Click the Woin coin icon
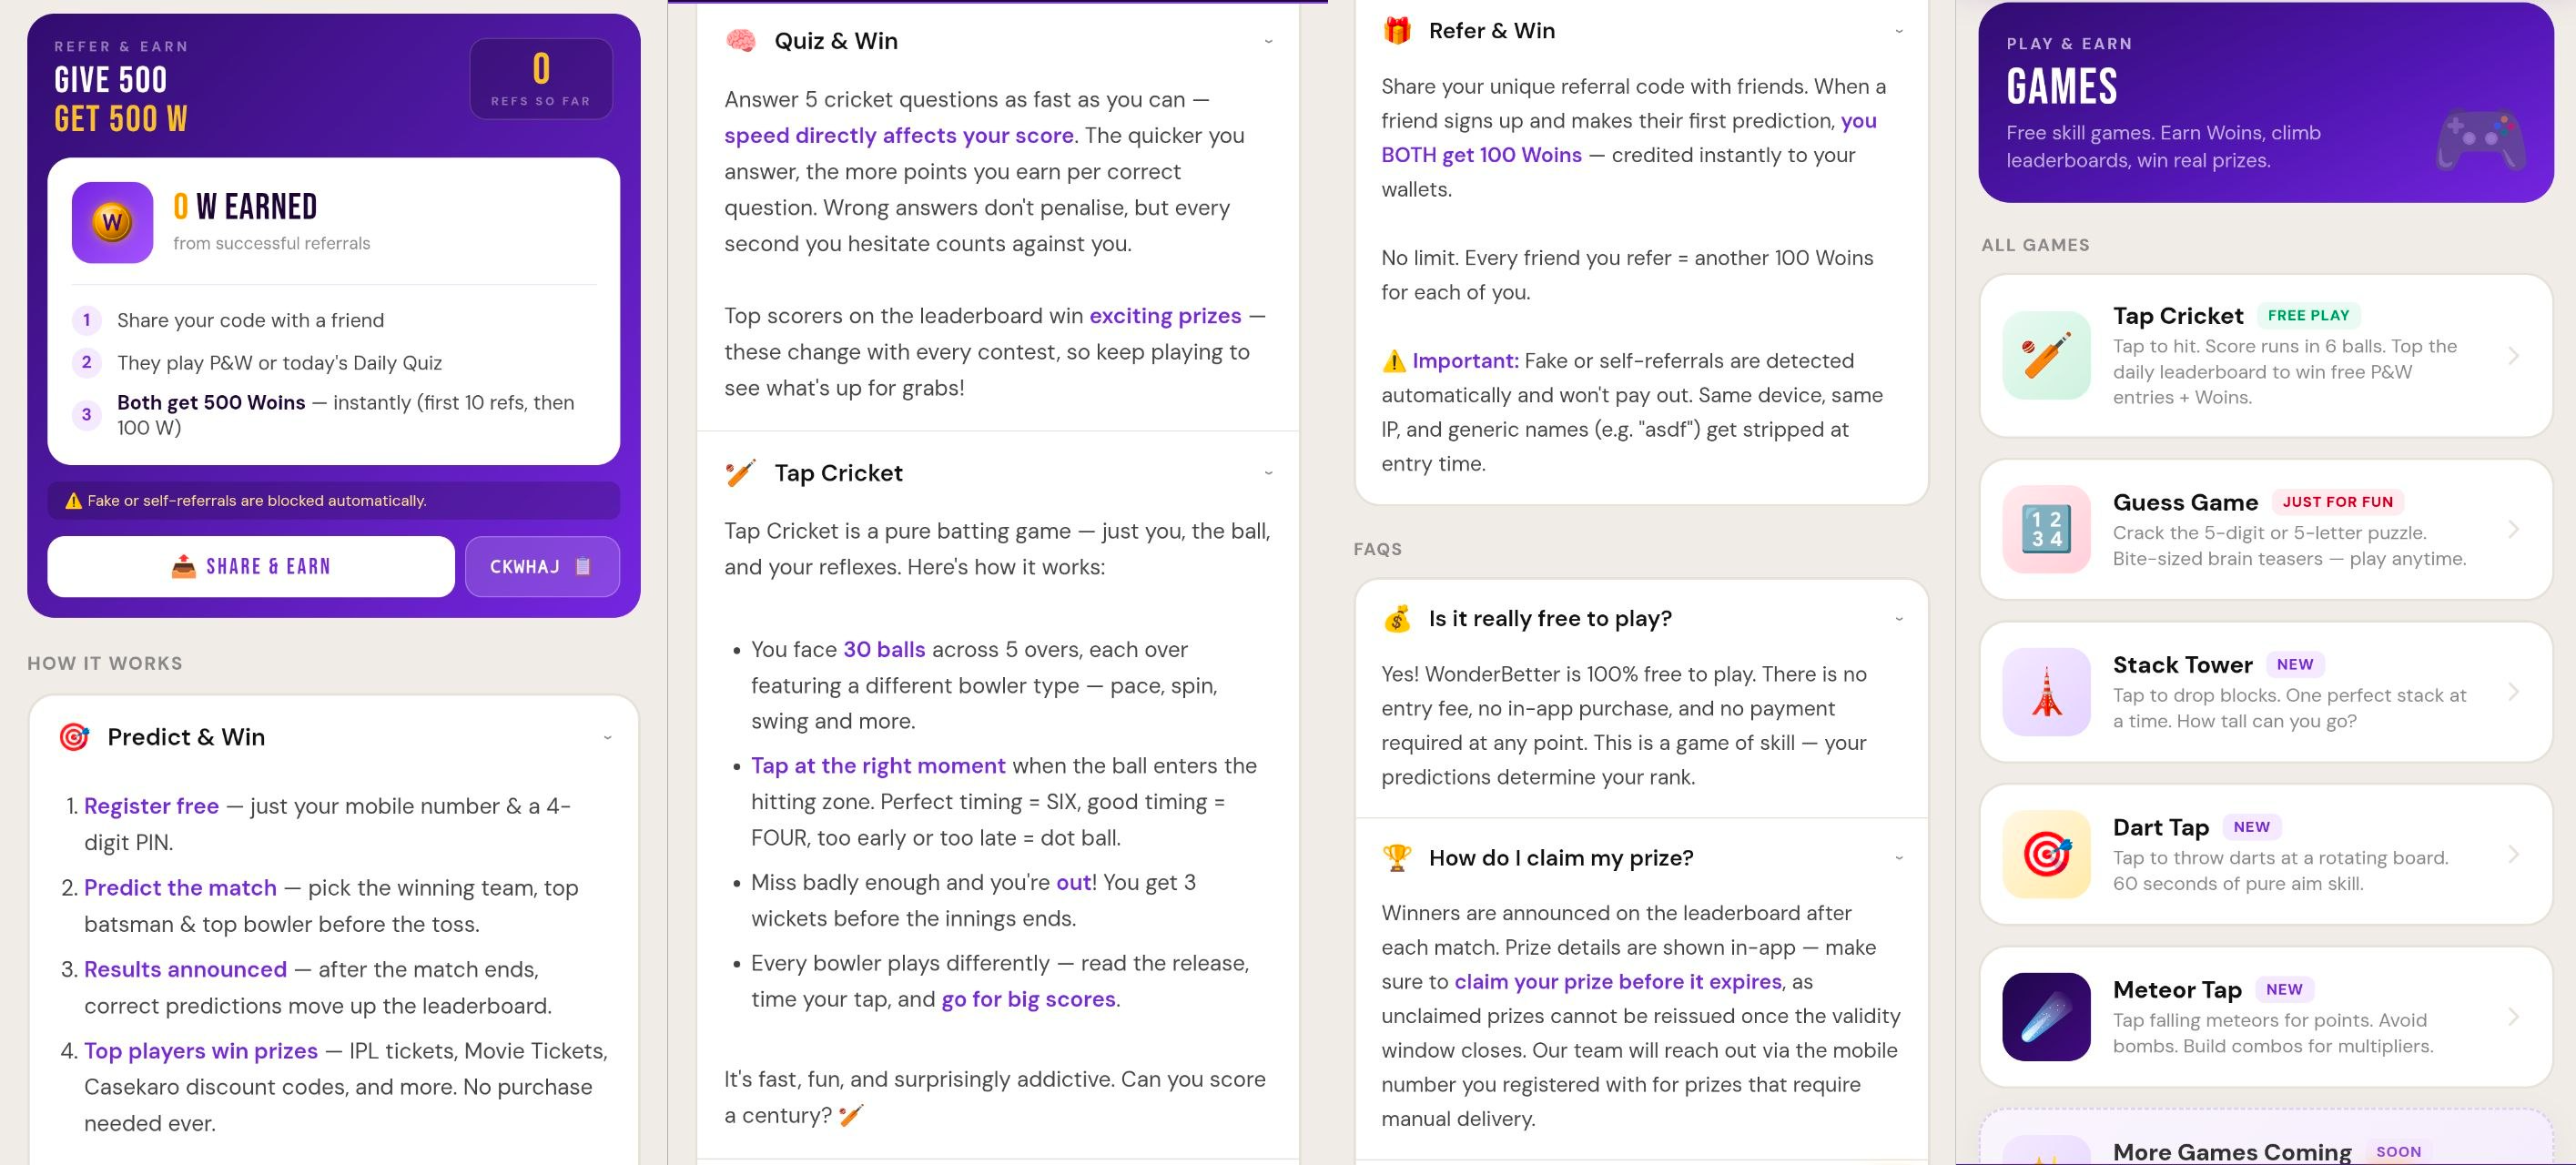Screen dimensions: 2576x1165 click(112, 222)
